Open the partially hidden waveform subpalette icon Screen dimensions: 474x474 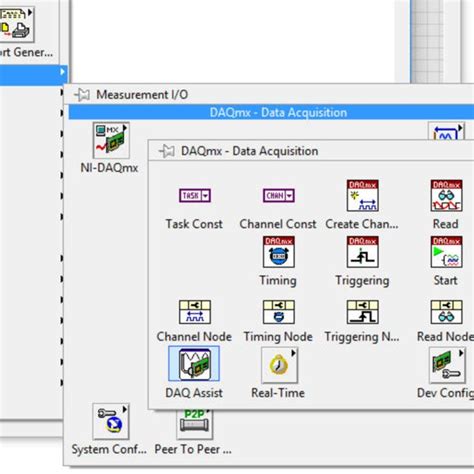(x=446, y=132)
